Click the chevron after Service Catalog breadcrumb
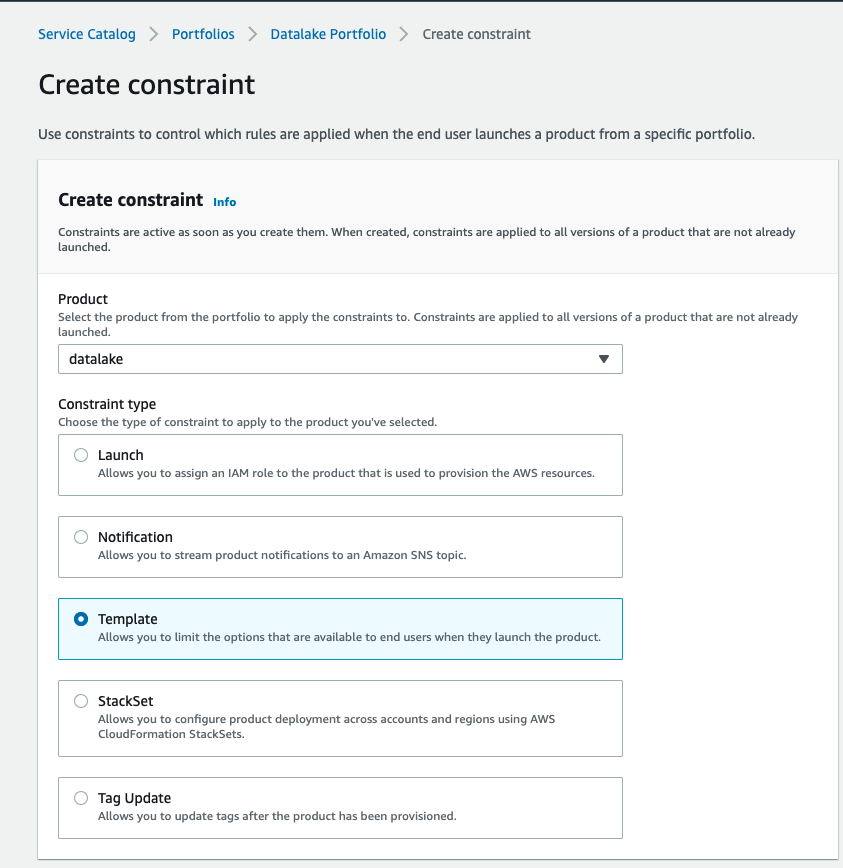The width and height of the screenshot is (843, 868). (x=154, y=34)
